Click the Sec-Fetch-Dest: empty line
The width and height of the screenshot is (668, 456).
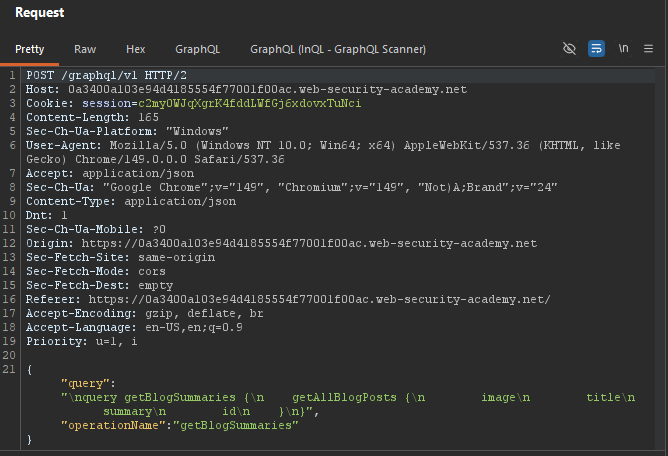tap(99, 285)
